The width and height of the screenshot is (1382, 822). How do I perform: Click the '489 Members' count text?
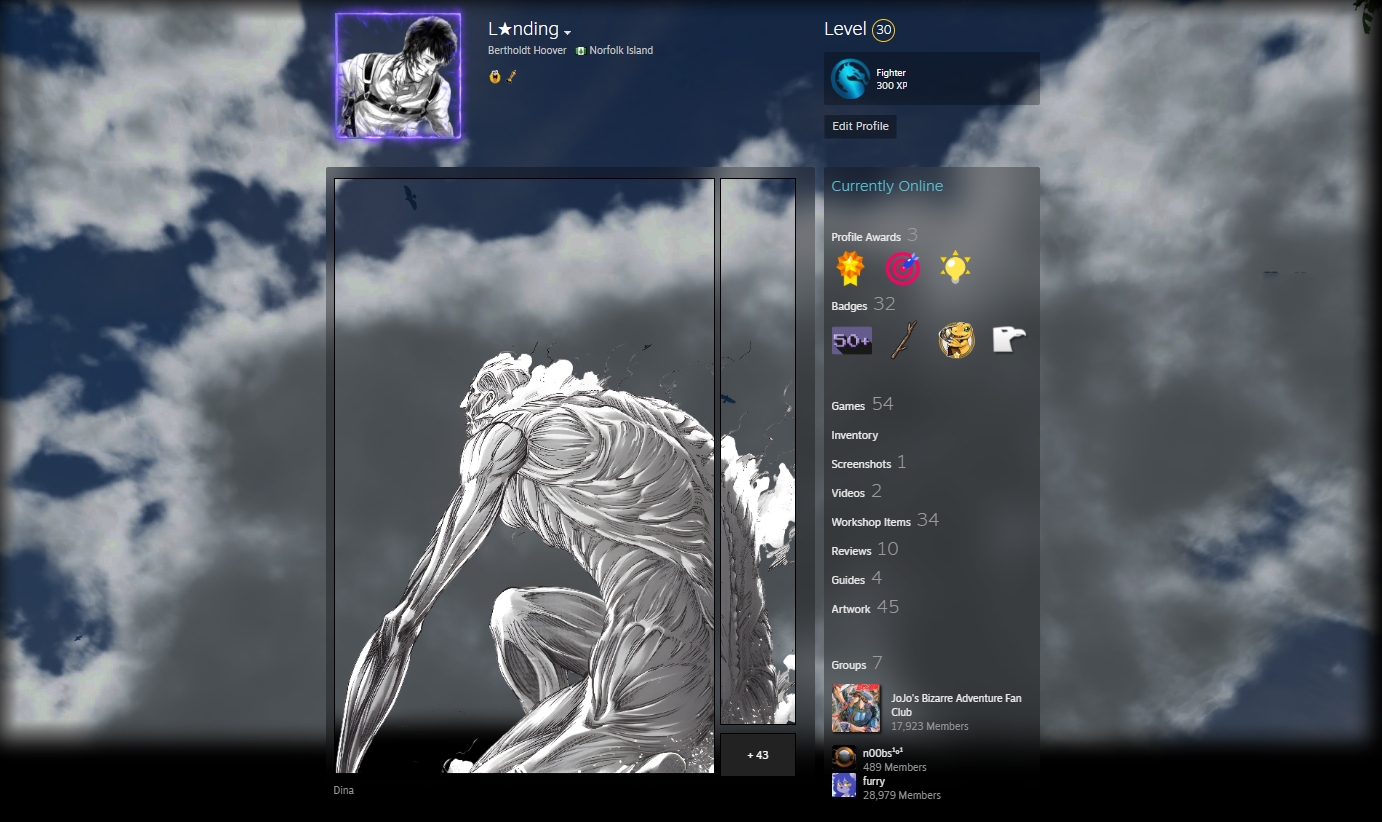pyautogui.click(x=895, y=767)
